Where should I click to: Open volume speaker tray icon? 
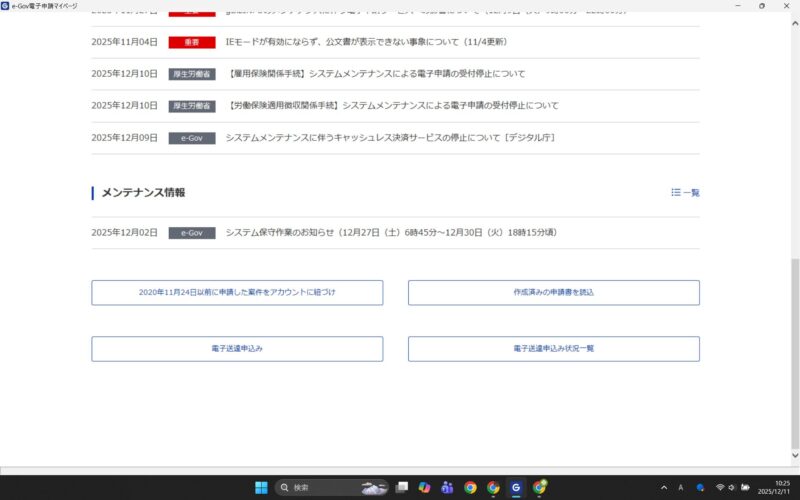[x=732, y=488]
